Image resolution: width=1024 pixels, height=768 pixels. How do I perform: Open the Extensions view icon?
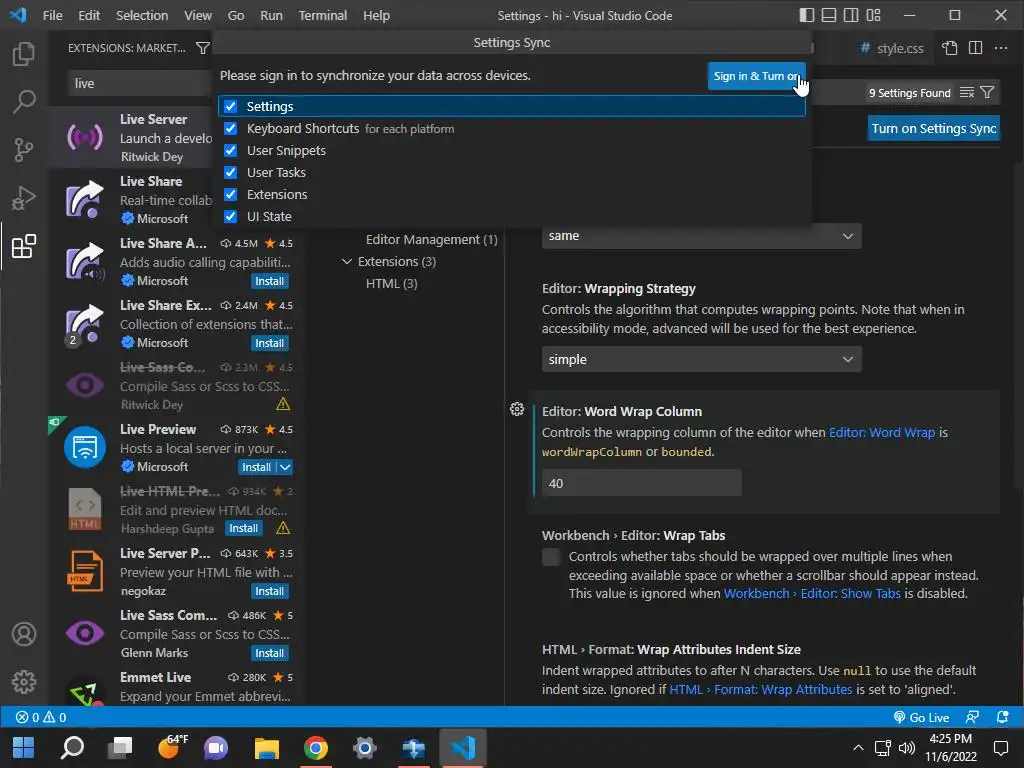click(x=24, y=246)
